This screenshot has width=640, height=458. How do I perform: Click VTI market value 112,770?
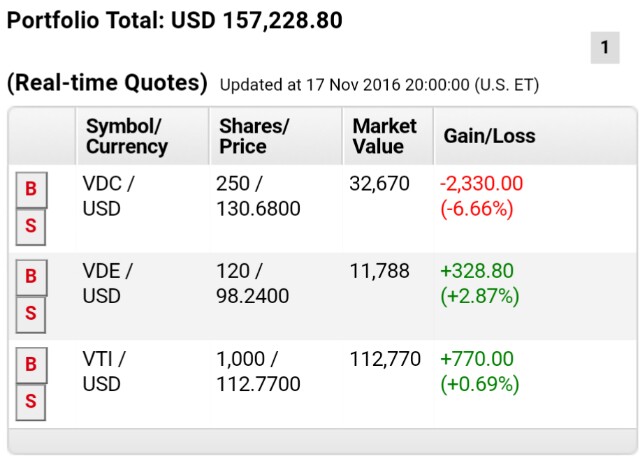[385, 359]
